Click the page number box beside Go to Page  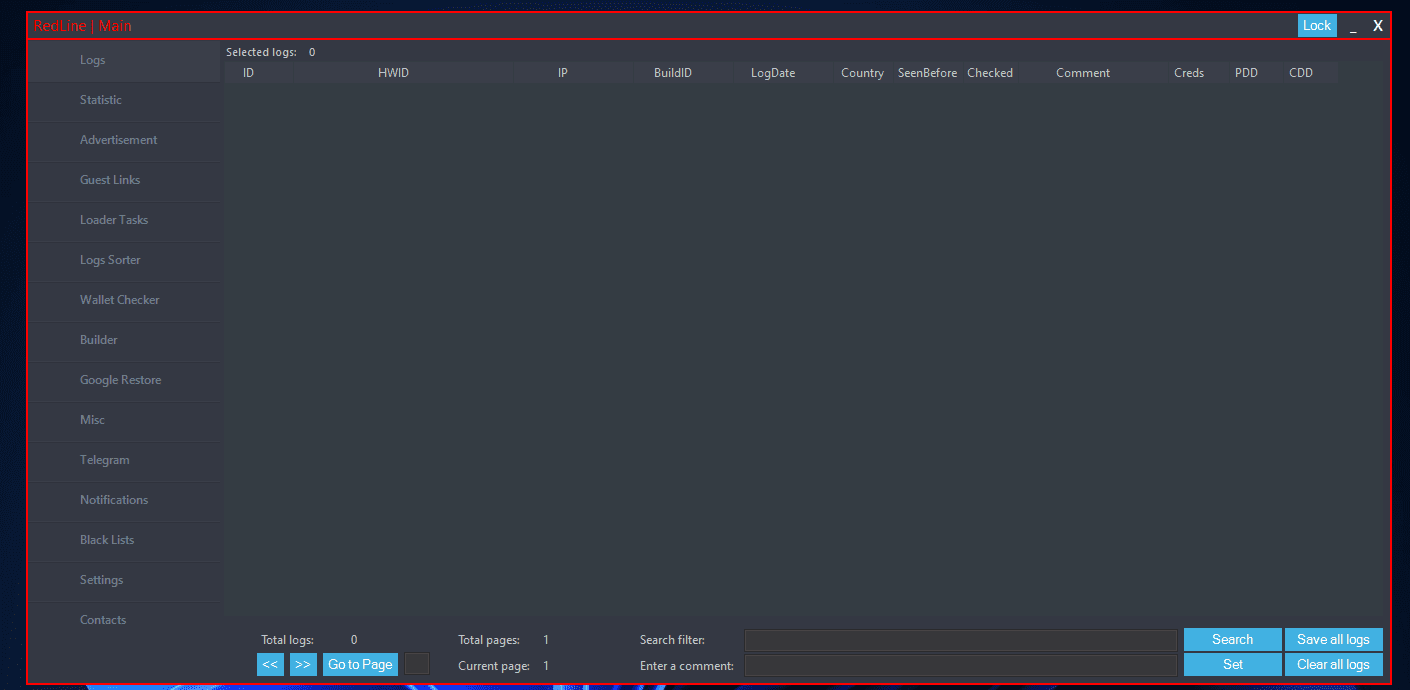pos(417,664)
